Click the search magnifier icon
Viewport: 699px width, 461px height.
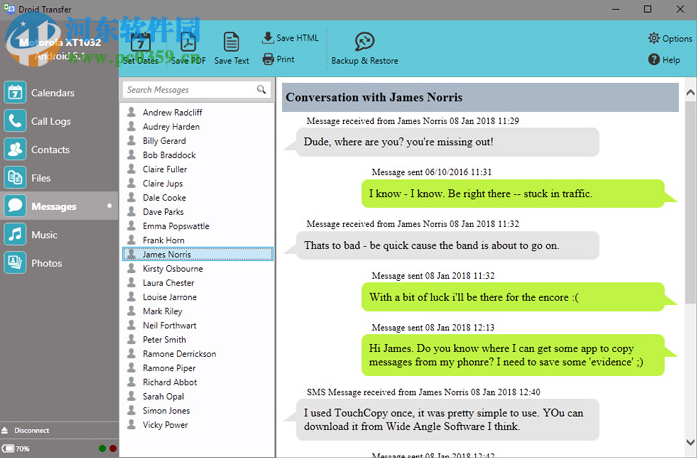coord(261,90)
